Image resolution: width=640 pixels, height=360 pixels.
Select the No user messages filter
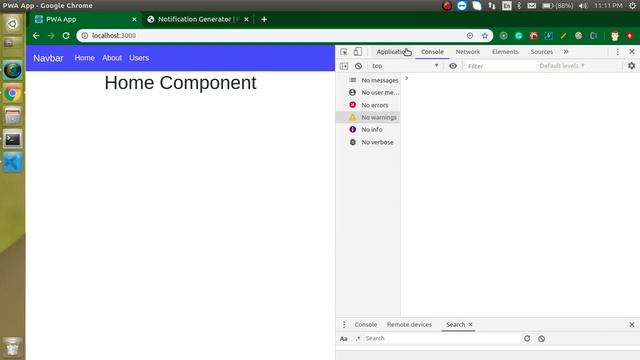368,93
